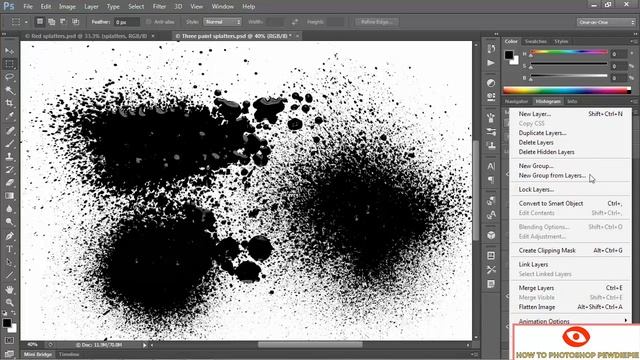
Task: Select the Path Selection tool
Action: pyautogui.click(x=9, y=262)
